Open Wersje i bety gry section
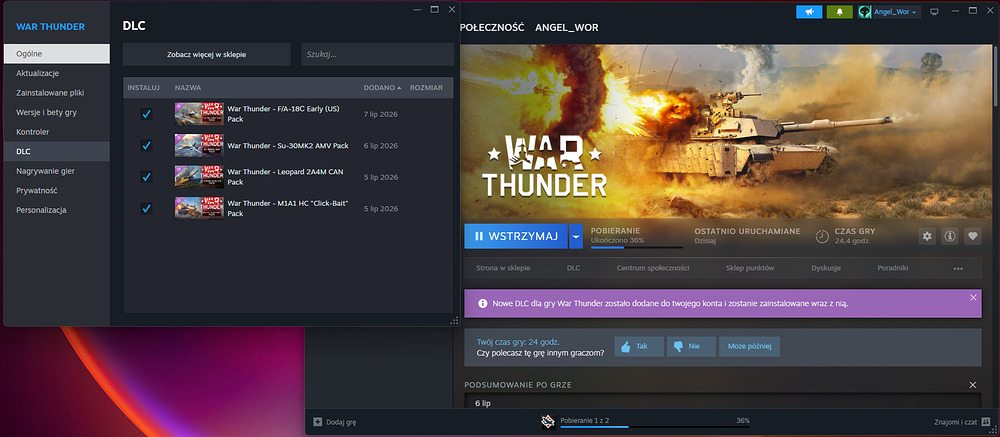Viewport: 1000px width, 437px height. [57, 112]
